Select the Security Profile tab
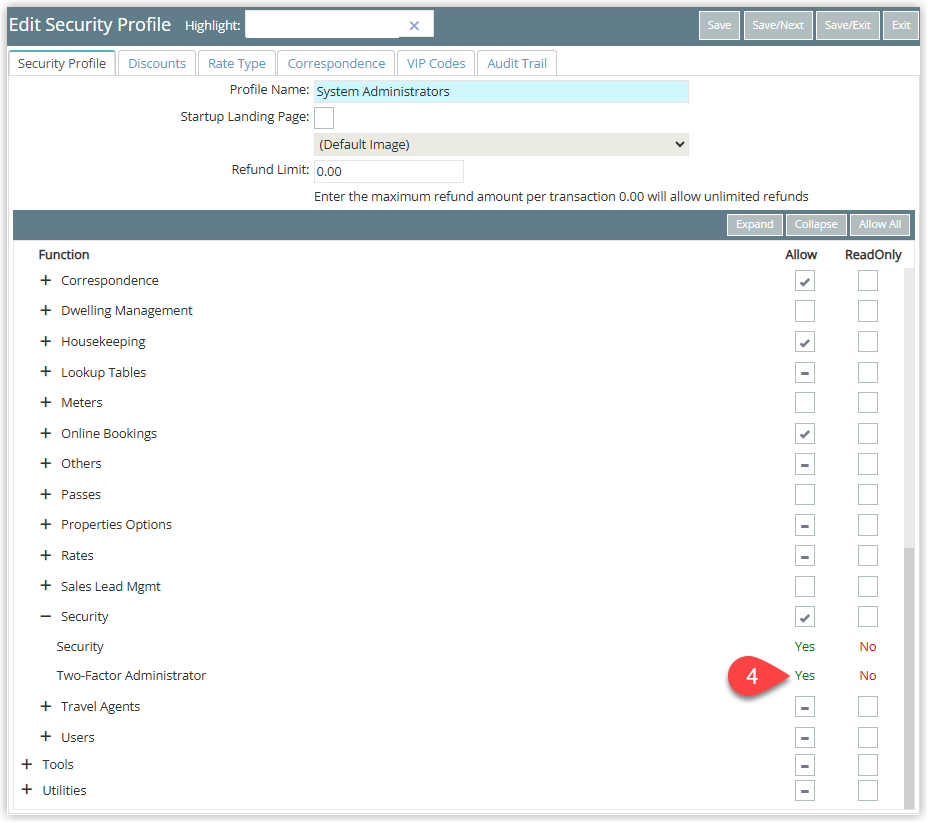The width and height of the screenshot is (928, 823). coord(62,63)
